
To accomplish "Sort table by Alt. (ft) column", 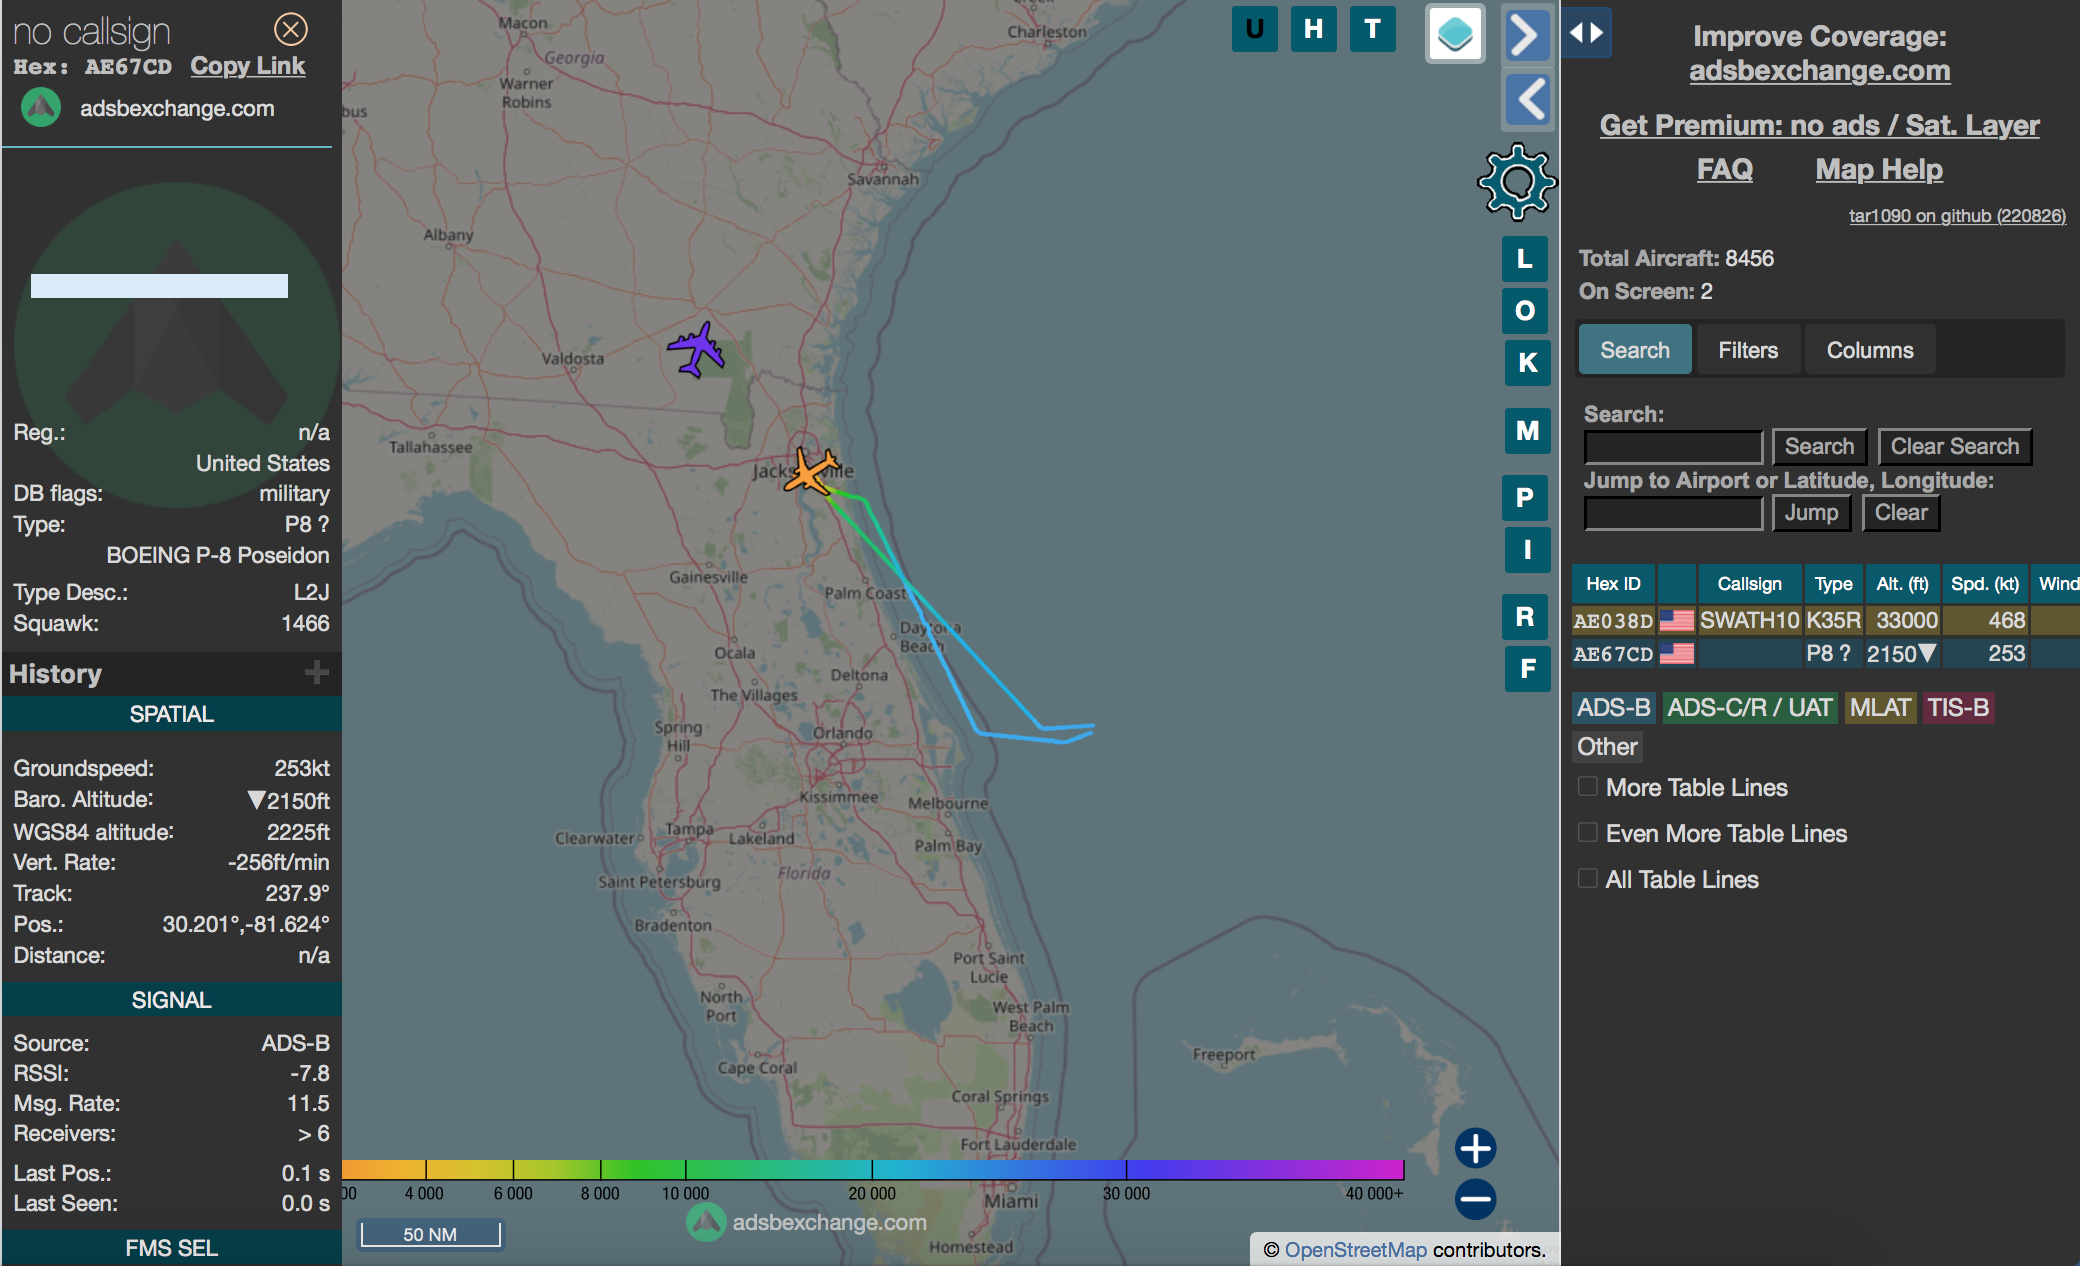I will pos(1902,584).
